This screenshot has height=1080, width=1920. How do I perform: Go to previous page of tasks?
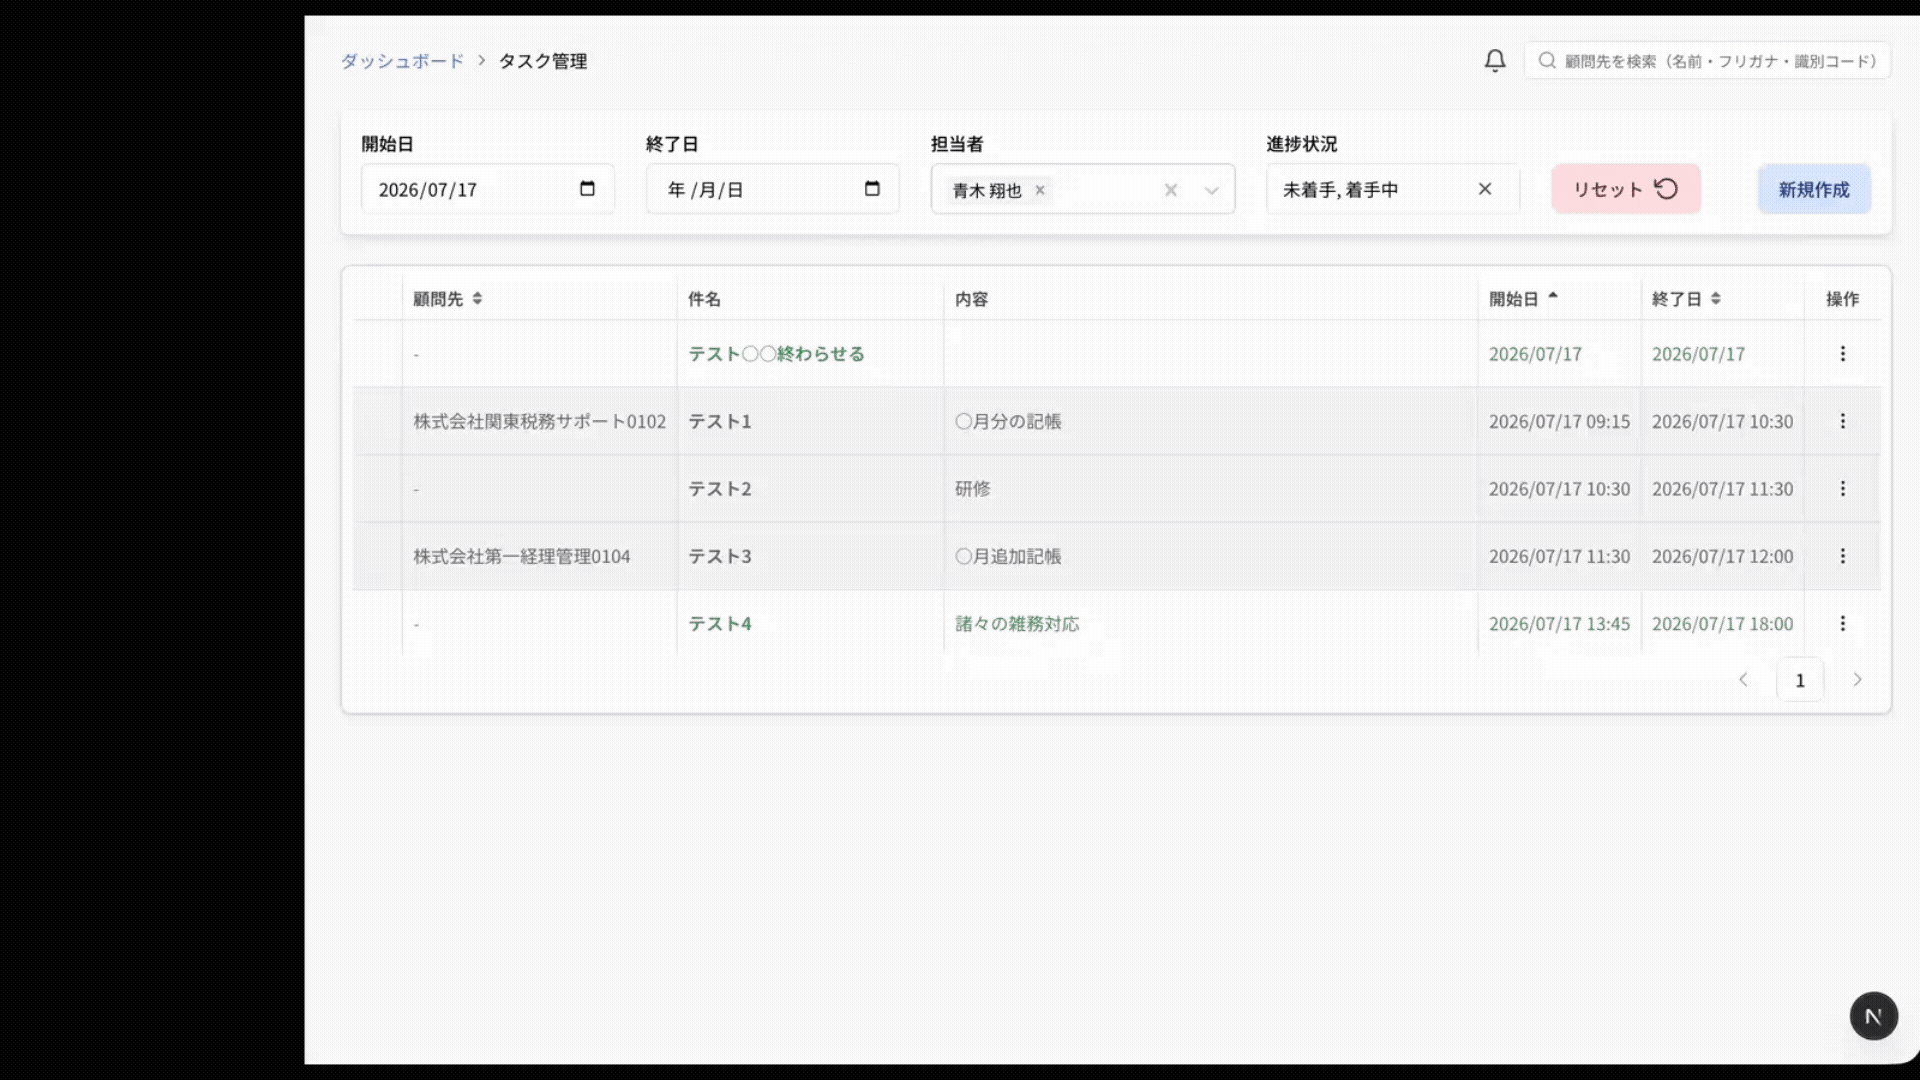1743,680
